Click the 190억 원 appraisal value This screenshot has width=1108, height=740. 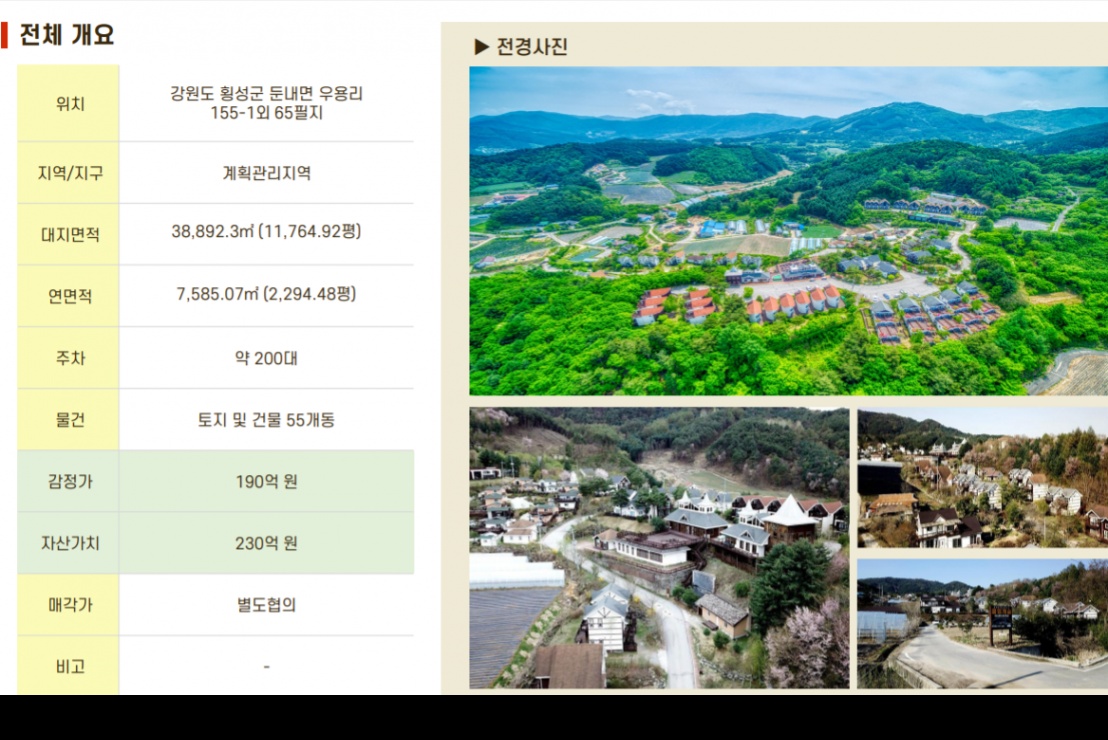point(266,482)
